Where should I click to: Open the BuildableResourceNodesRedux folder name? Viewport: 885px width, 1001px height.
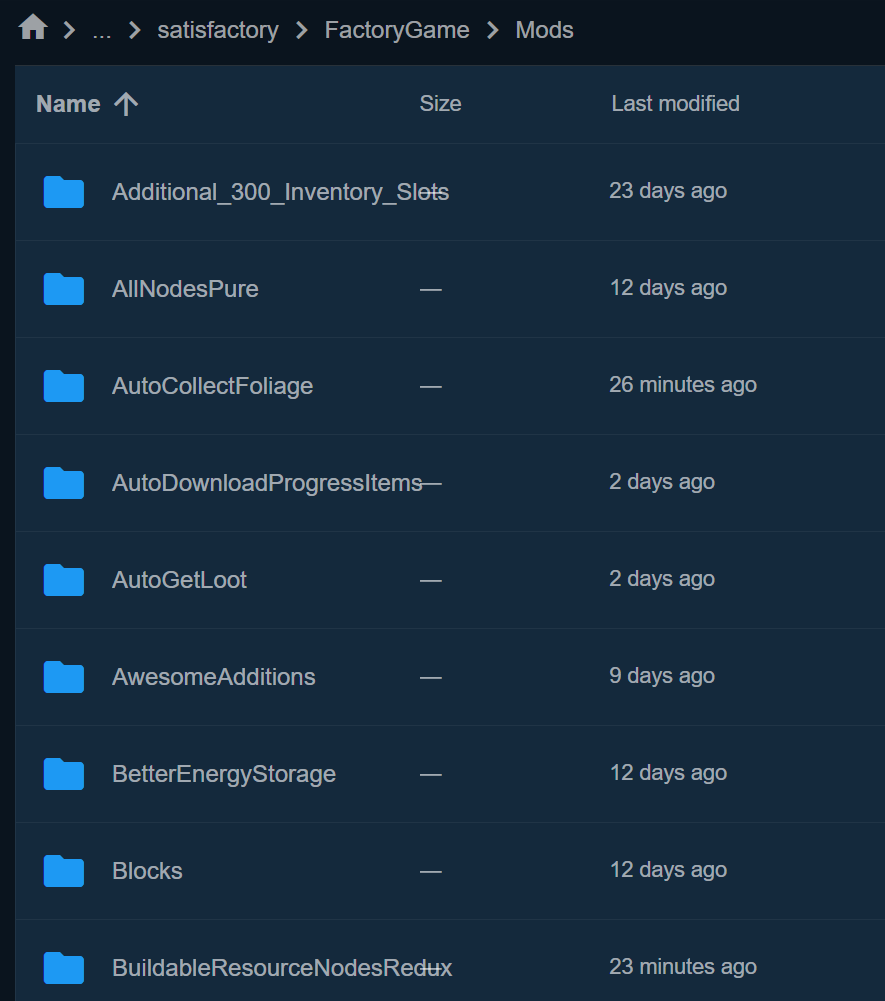282,968
